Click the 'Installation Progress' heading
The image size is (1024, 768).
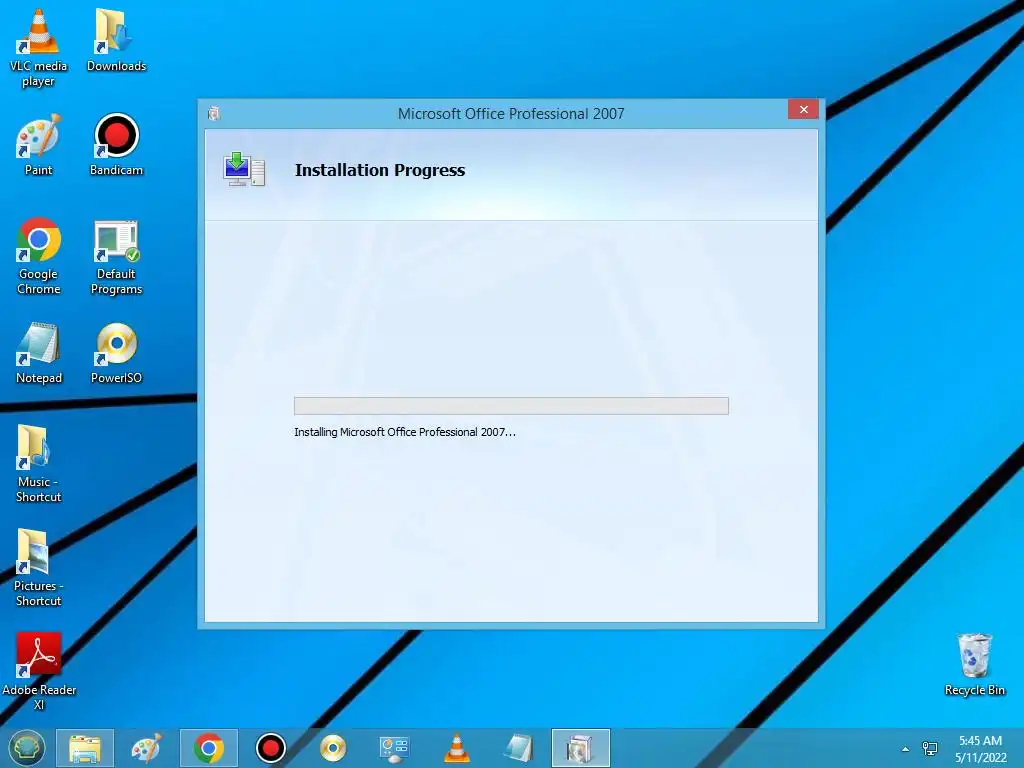pyautogui.click(x=380, y=170)
